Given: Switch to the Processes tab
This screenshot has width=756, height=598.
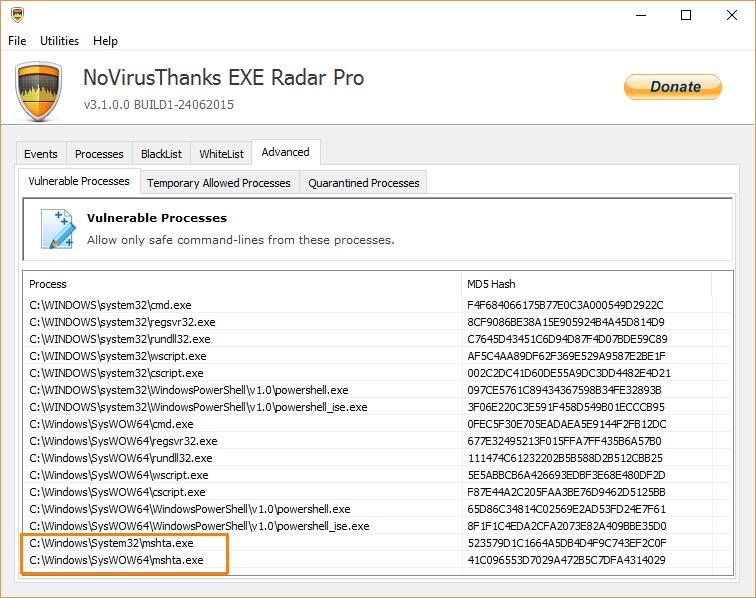Looking at the screenshot, I should pos(99,154).
